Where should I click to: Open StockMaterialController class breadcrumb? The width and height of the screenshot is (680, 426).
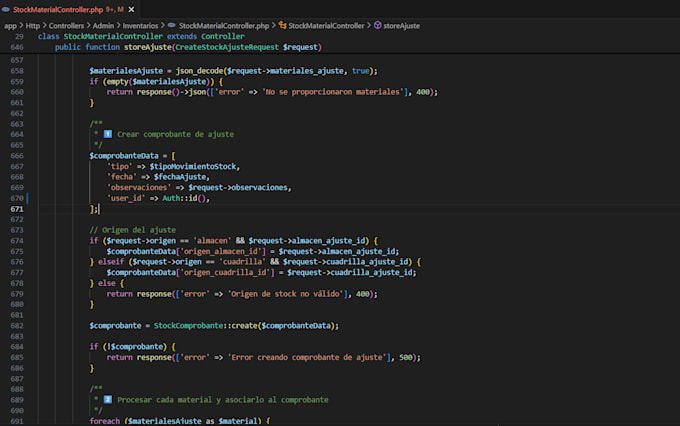pyautogui.click(x=326, y=26)
